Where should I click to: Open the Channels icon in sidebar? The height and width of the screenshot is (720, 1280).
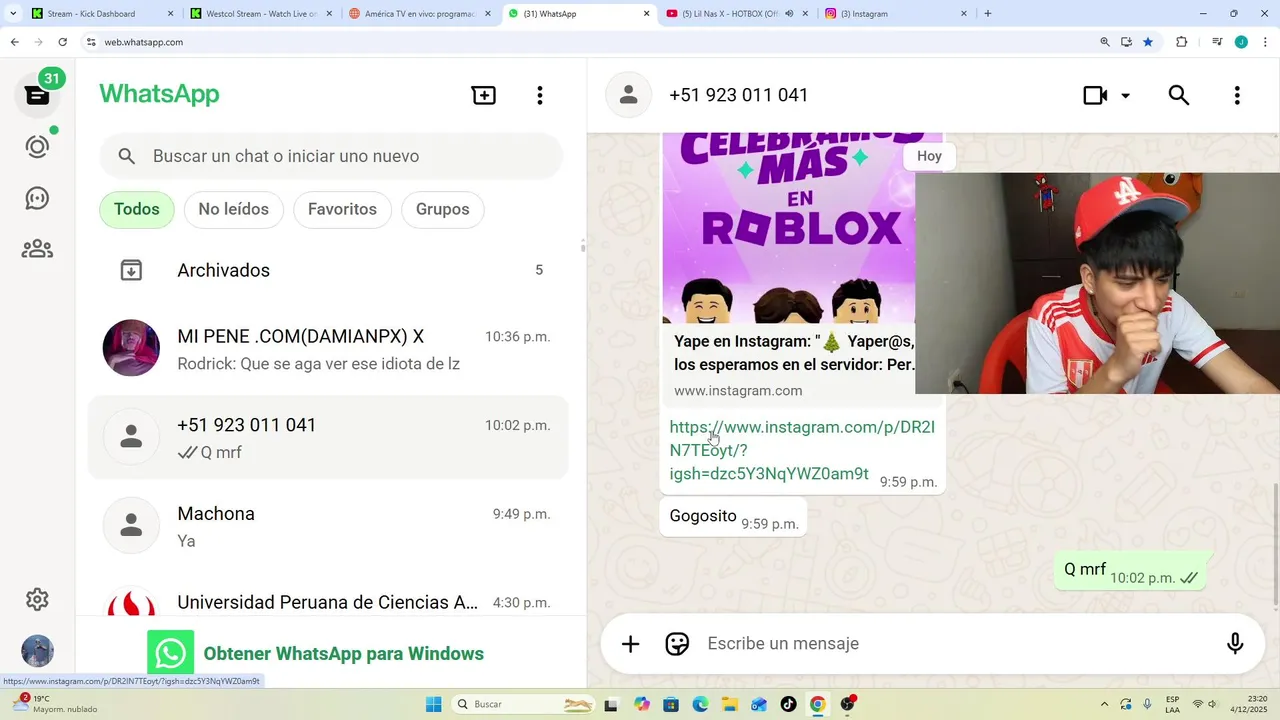[37, 198]
